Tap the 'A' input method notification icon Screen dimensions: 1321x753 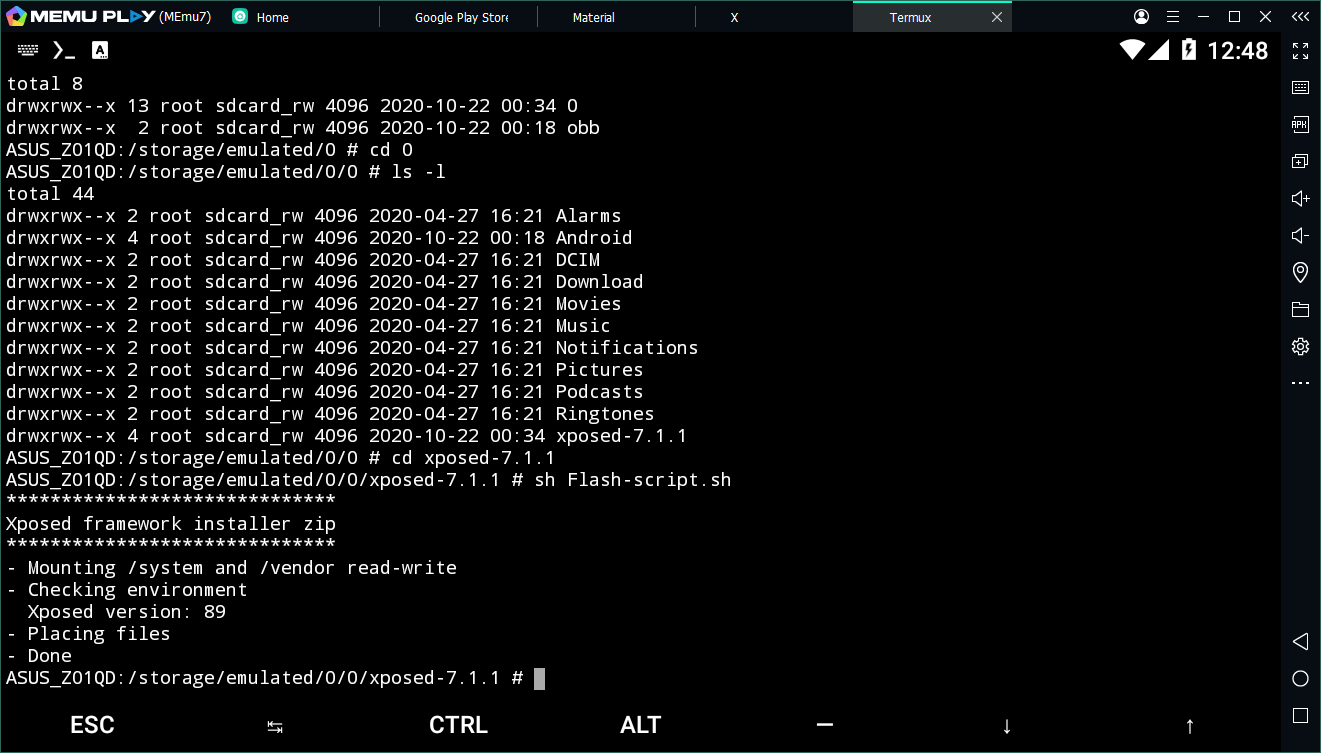pos(99,50)
